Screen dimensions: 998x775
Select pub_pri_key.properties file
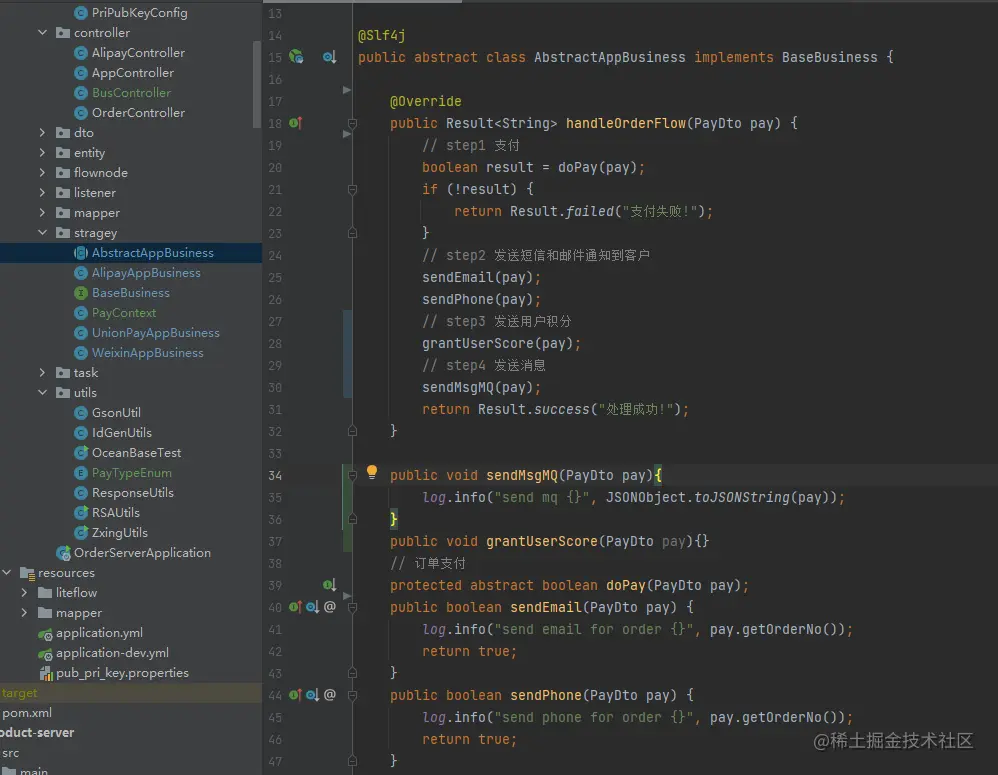pyautogui.click(x=122, y=673)
